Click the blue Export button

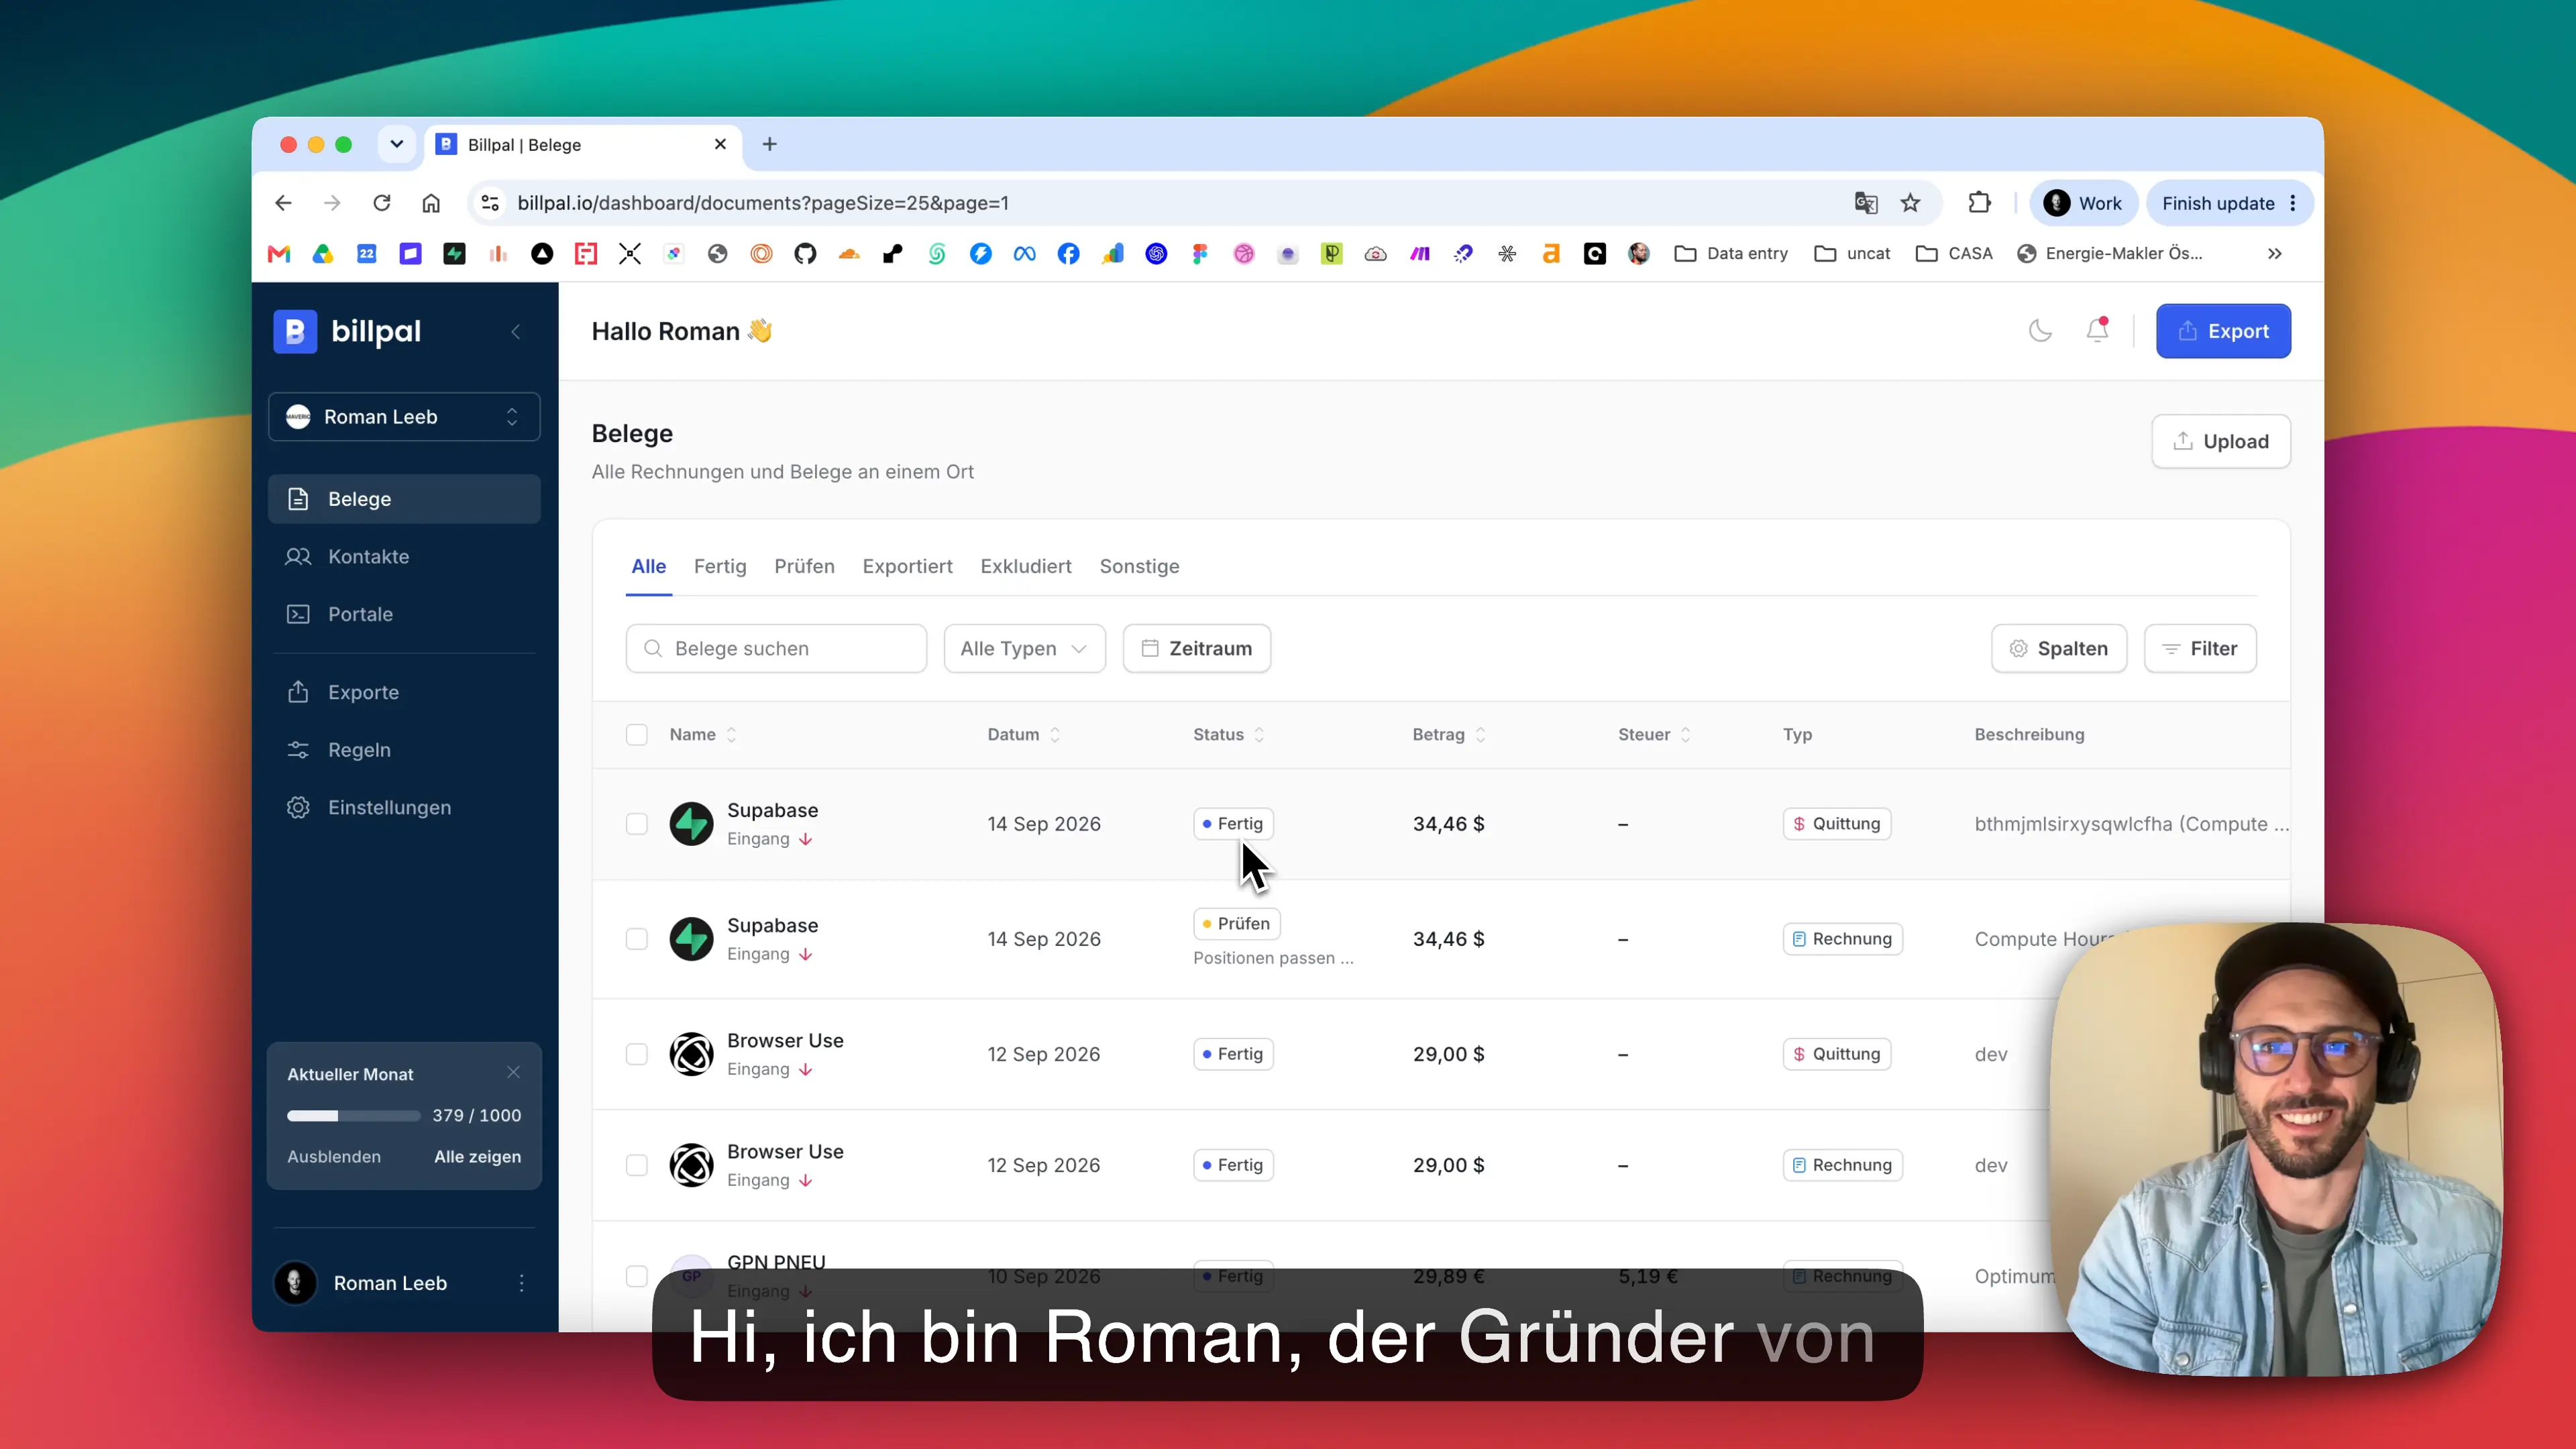(2223, 331)
